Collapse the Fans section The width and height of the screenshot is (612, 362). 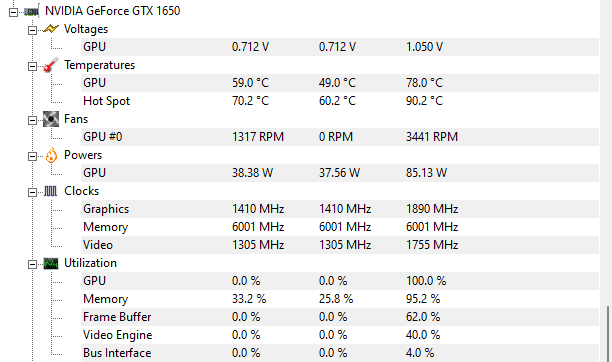click(32, 120)
